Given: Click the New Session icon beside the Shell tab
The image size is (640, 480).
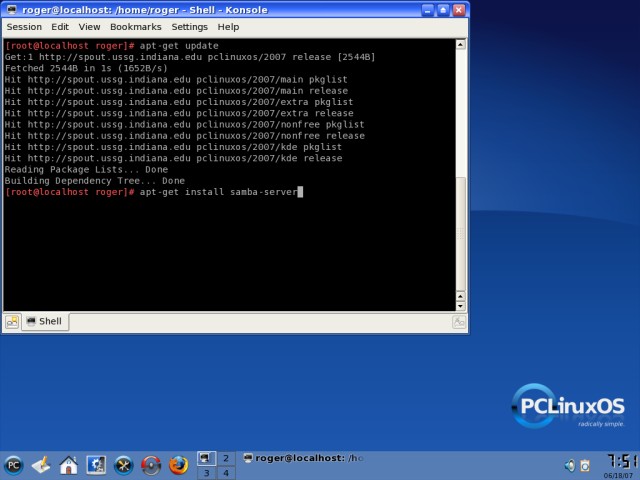Looking at the screenshot, I should click(x=12, y=322).
